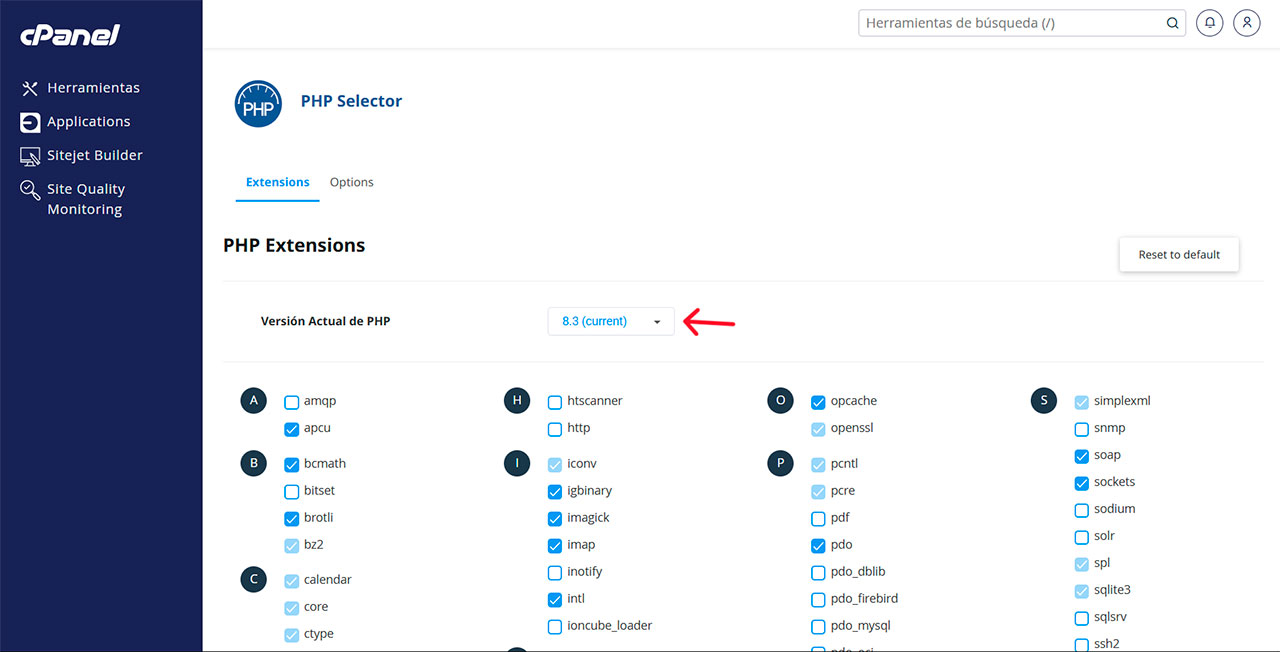The height and width of the screenshot is (652, 1280).
Task: Open the PHP version 8.3 dropdown
Action: (611, 321)
